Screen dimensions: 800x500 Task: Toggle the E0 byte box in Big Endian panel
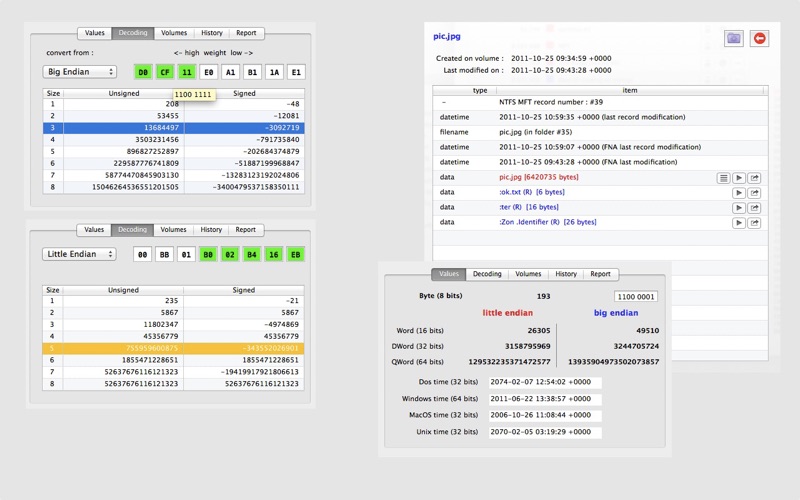208,72
